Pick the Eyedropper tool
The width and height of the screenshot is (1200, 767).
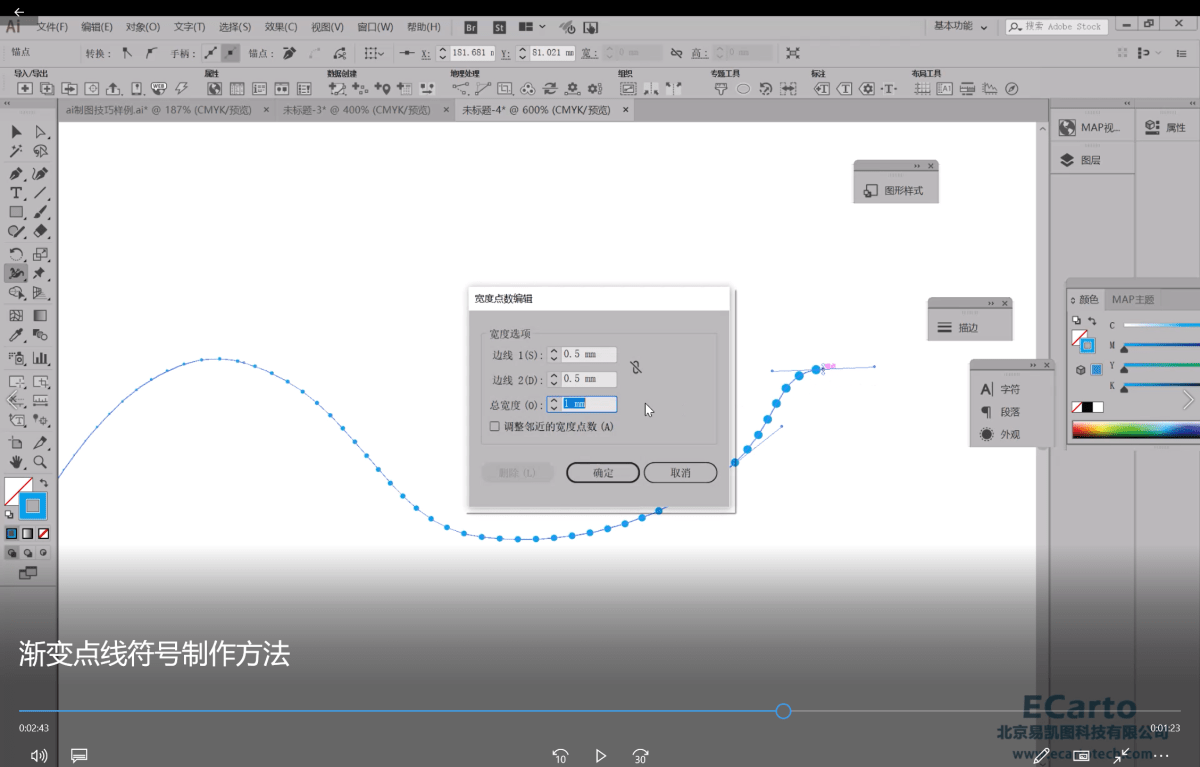tap(16, 336)
